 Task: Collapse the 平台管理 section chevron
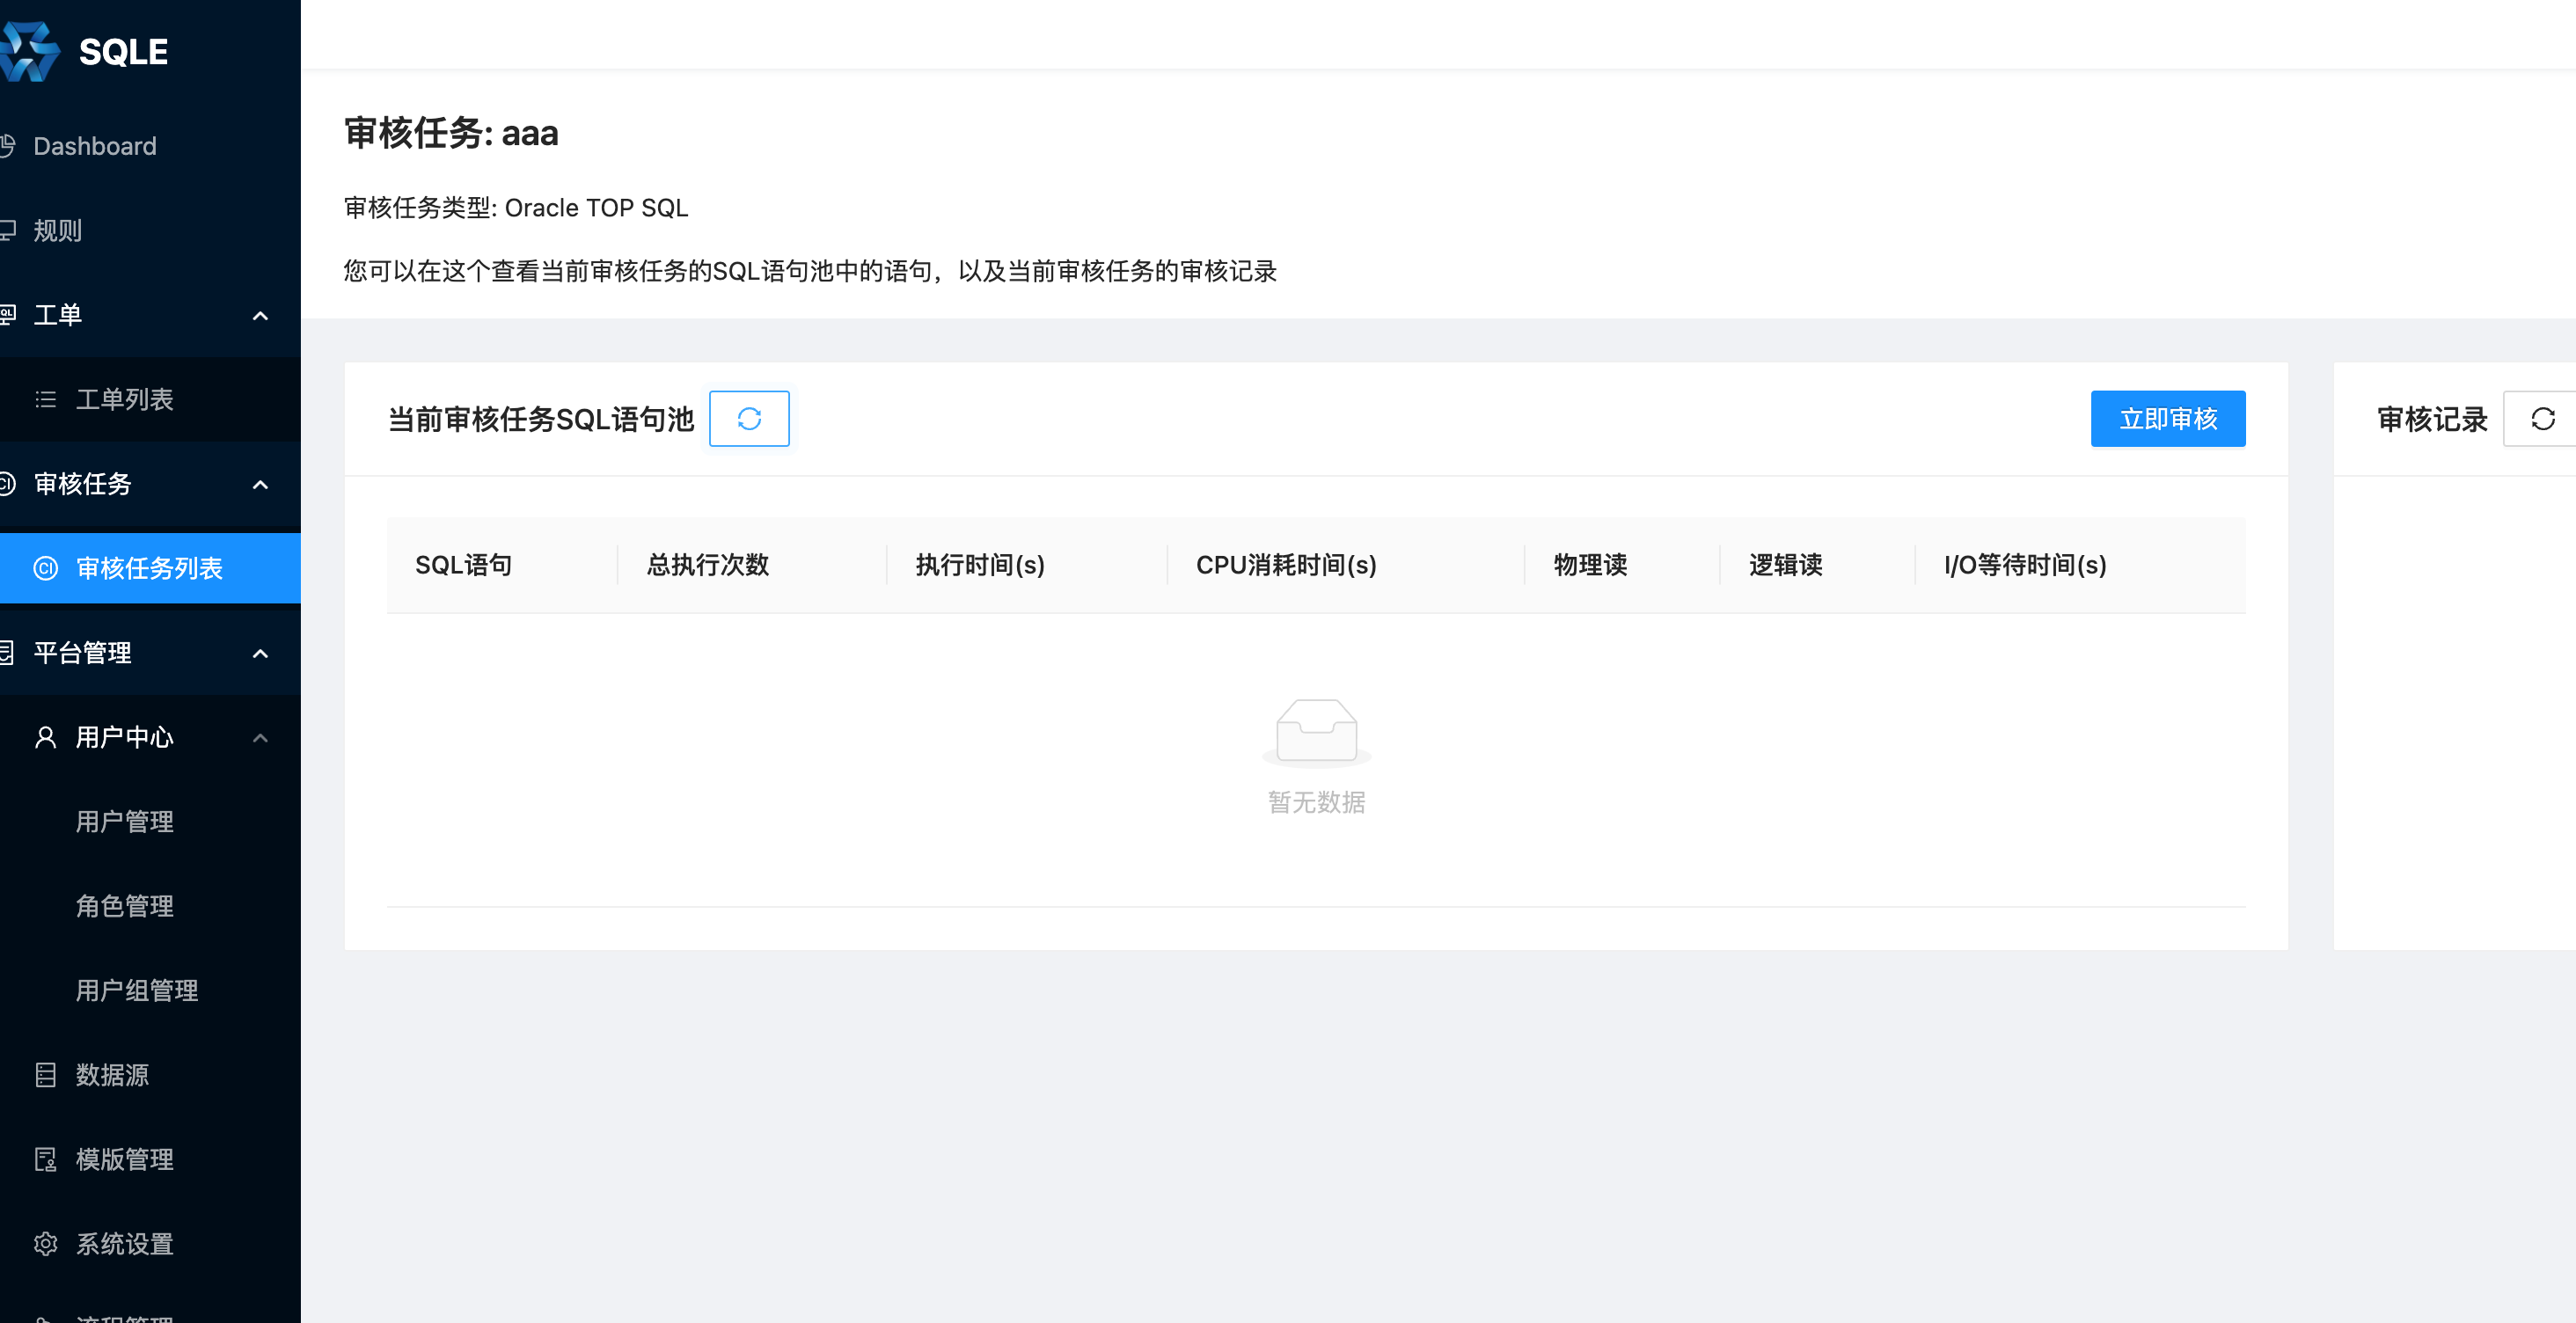coord(261,652)
